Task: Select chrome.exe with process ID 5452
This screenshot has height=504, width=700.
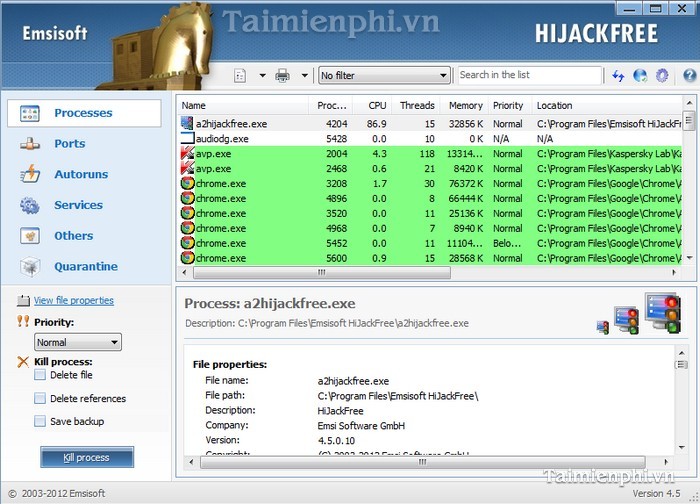Action: point(431,243)
